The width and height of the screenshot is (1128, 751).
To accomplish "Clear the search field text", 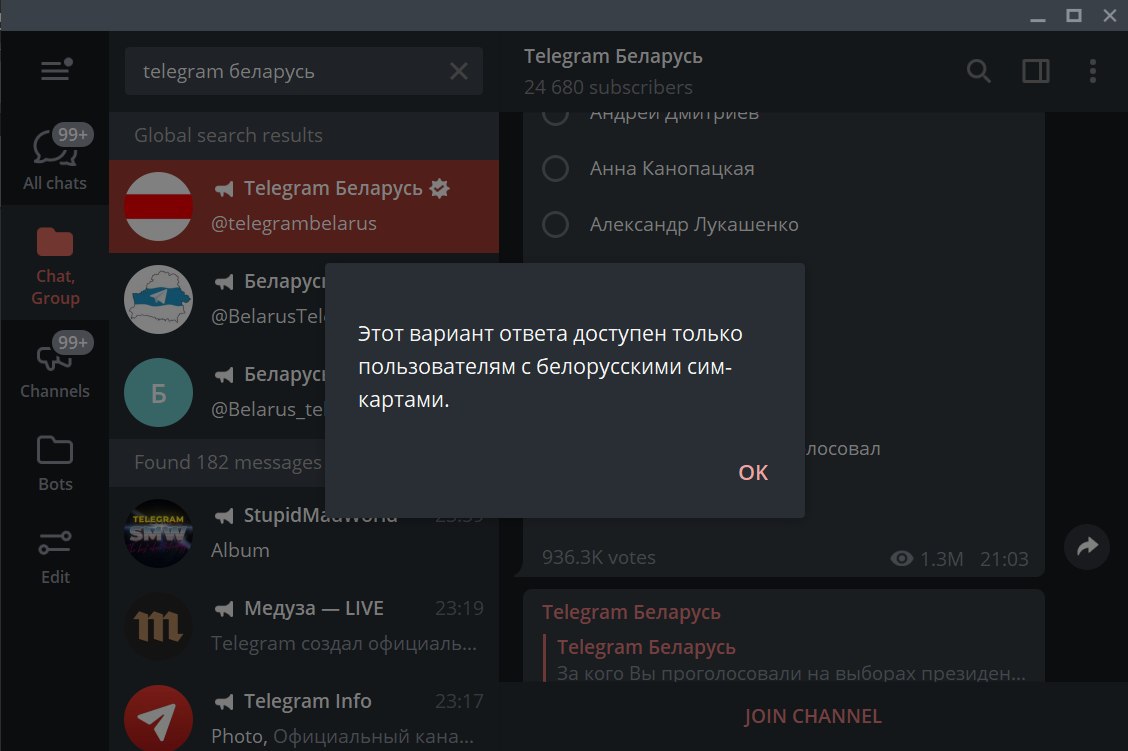I will (x=459, y=71).
